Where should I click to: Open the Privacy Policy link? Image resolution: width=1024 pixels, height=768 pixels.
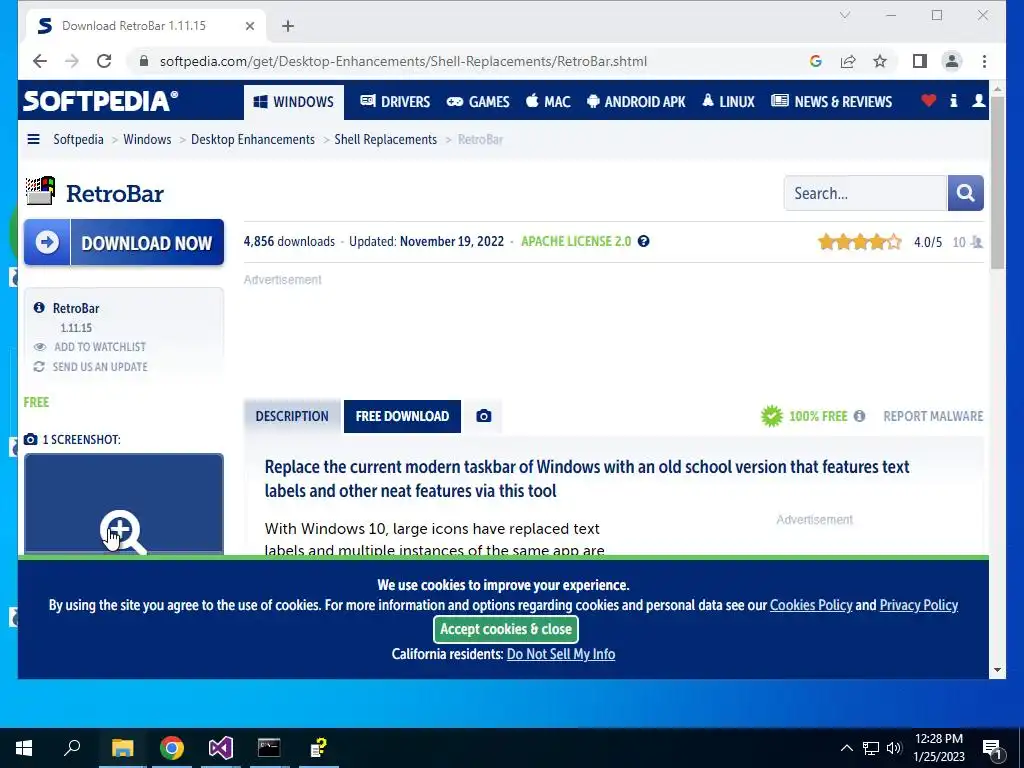[919, 605]
